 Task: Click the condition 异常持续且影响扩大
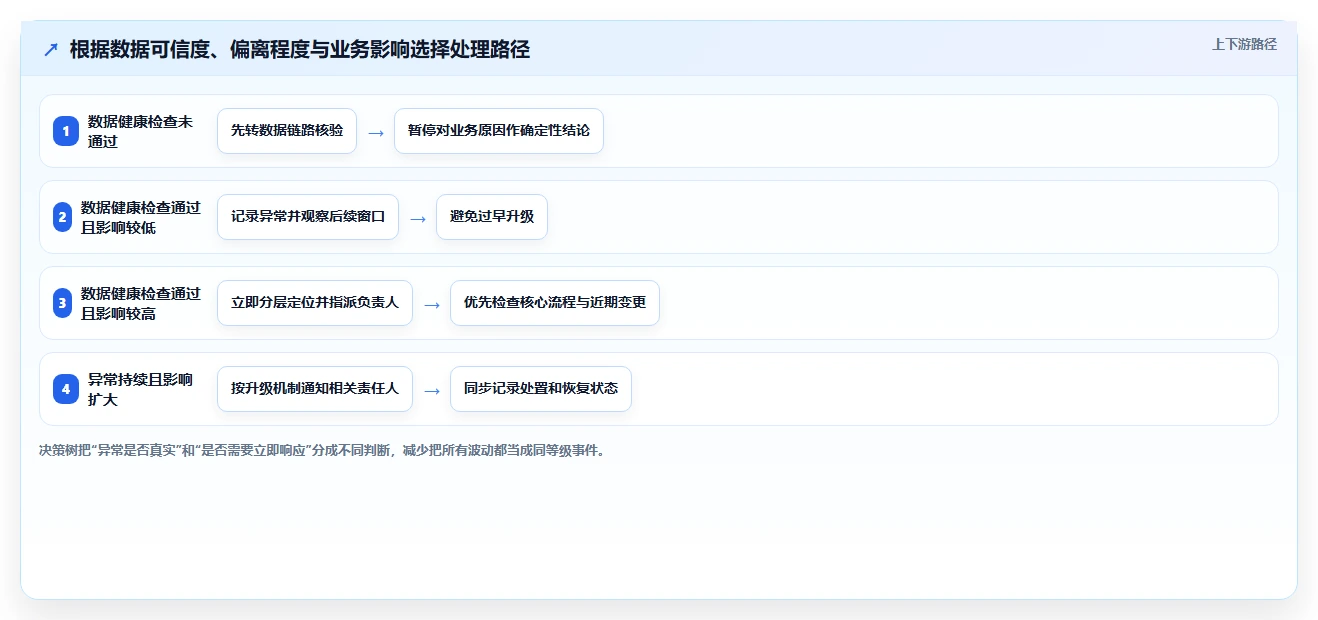[x=141, y=389]
